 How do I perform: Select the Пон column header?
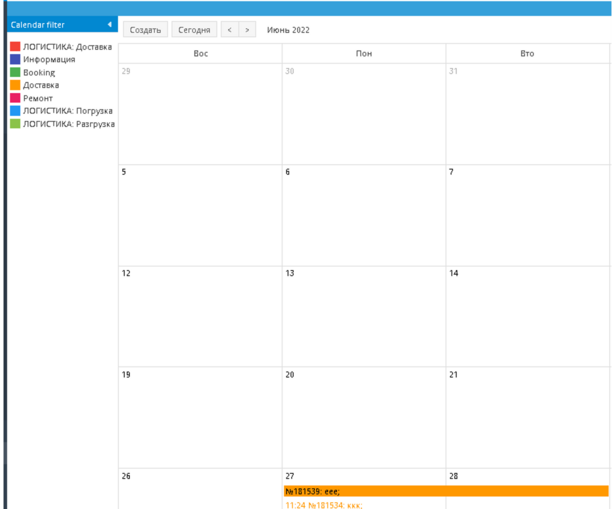tap(364, 53)
